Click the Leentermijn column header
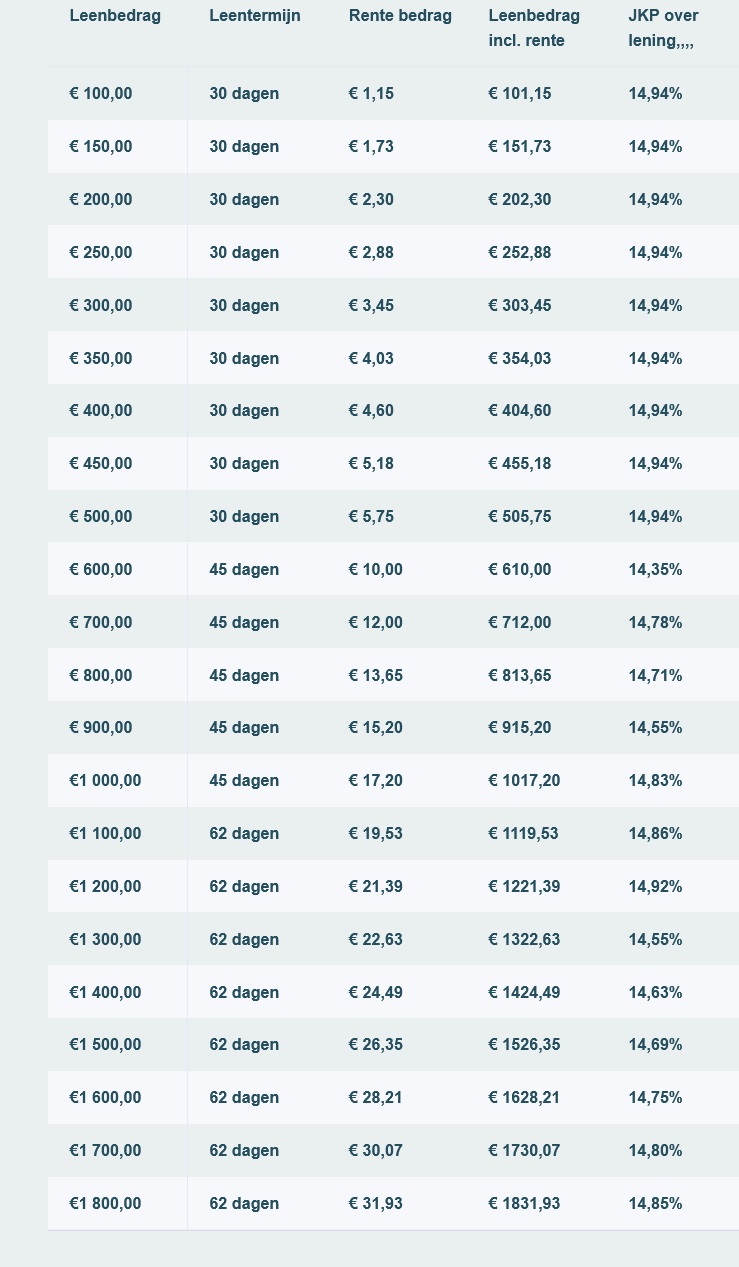Screen dimensions: 739x1267 tap(255, 16)
